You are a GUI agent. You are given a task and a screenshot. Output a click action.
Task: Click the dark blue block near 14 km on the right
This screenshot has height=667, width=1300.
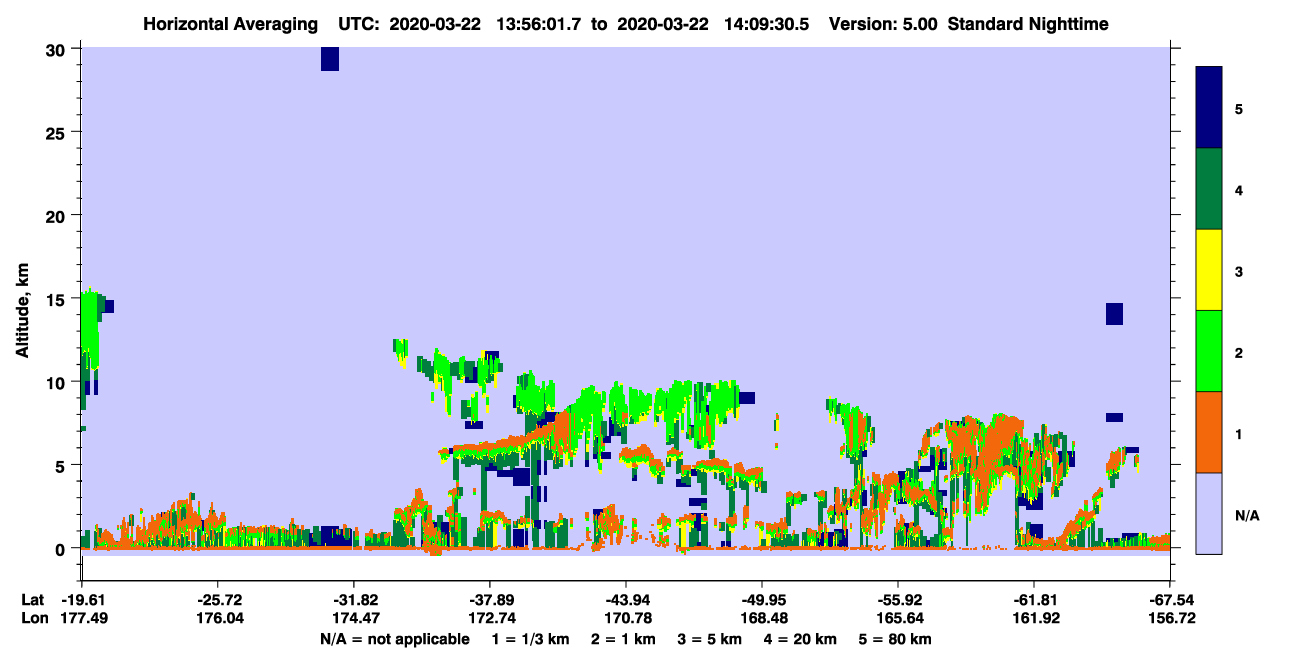pos(1114,314)
